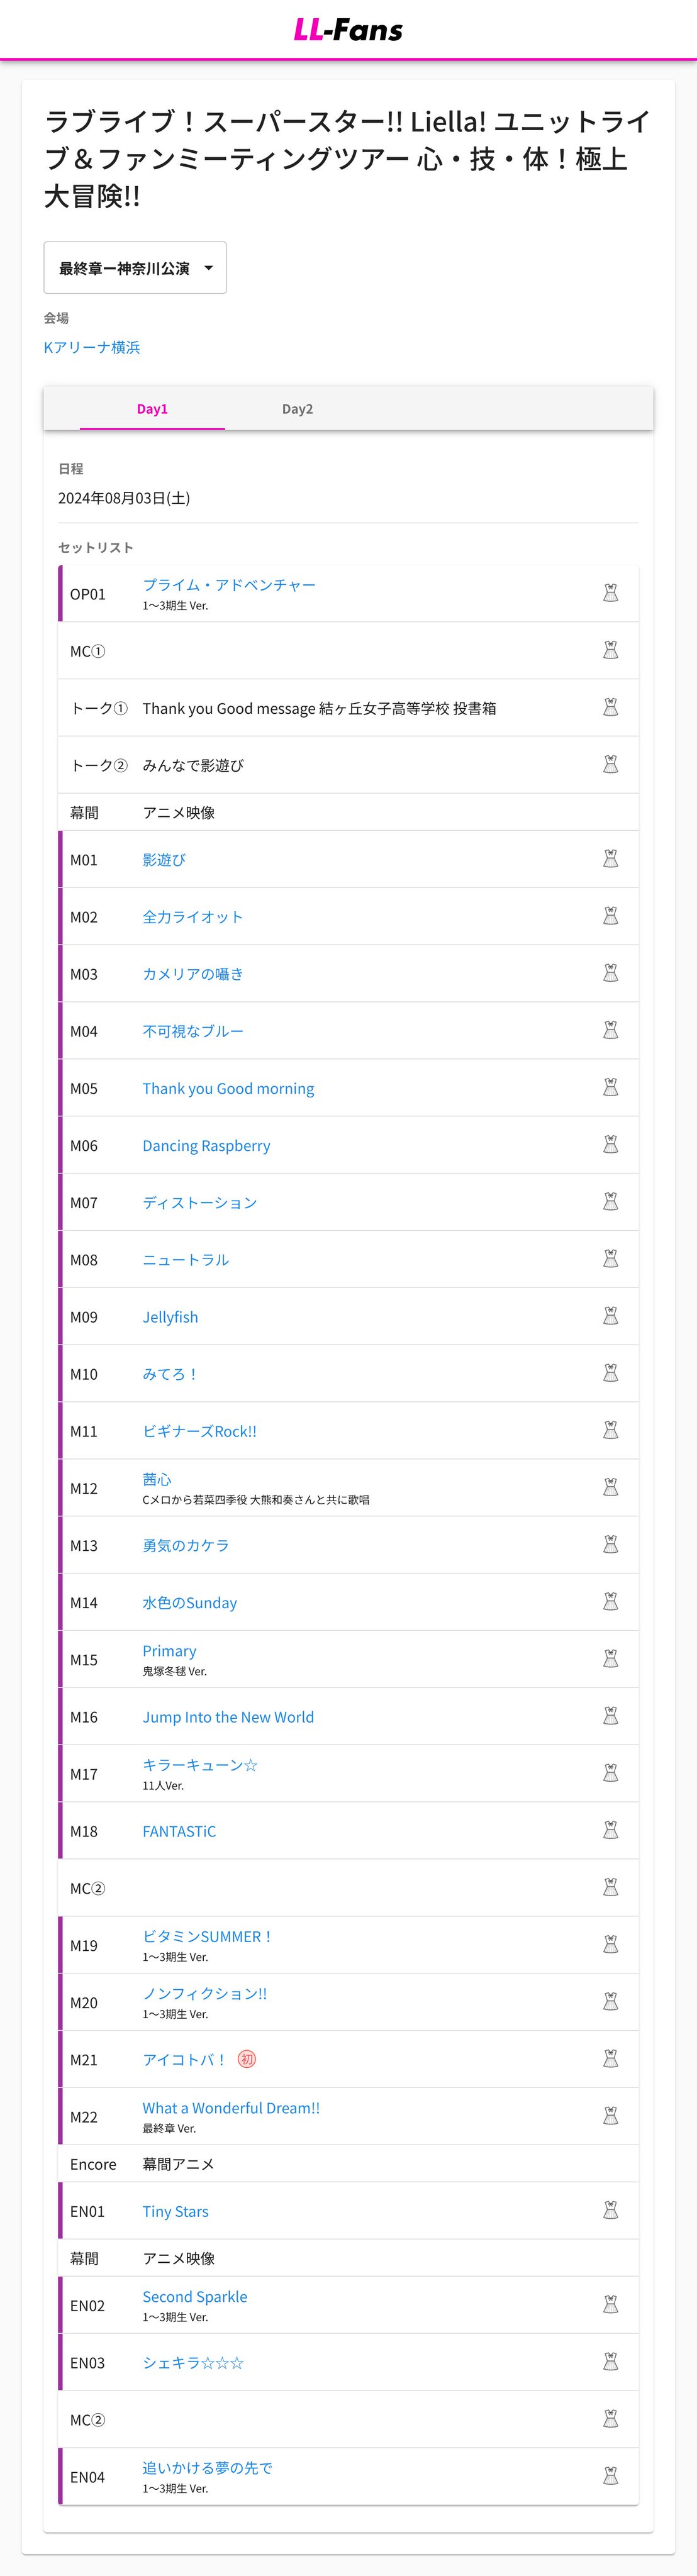Click costume icon for M05 Thank you Good morning
Viewport: 697px width, 2576px height.
pyautogui.click(x=610, y=1087)
